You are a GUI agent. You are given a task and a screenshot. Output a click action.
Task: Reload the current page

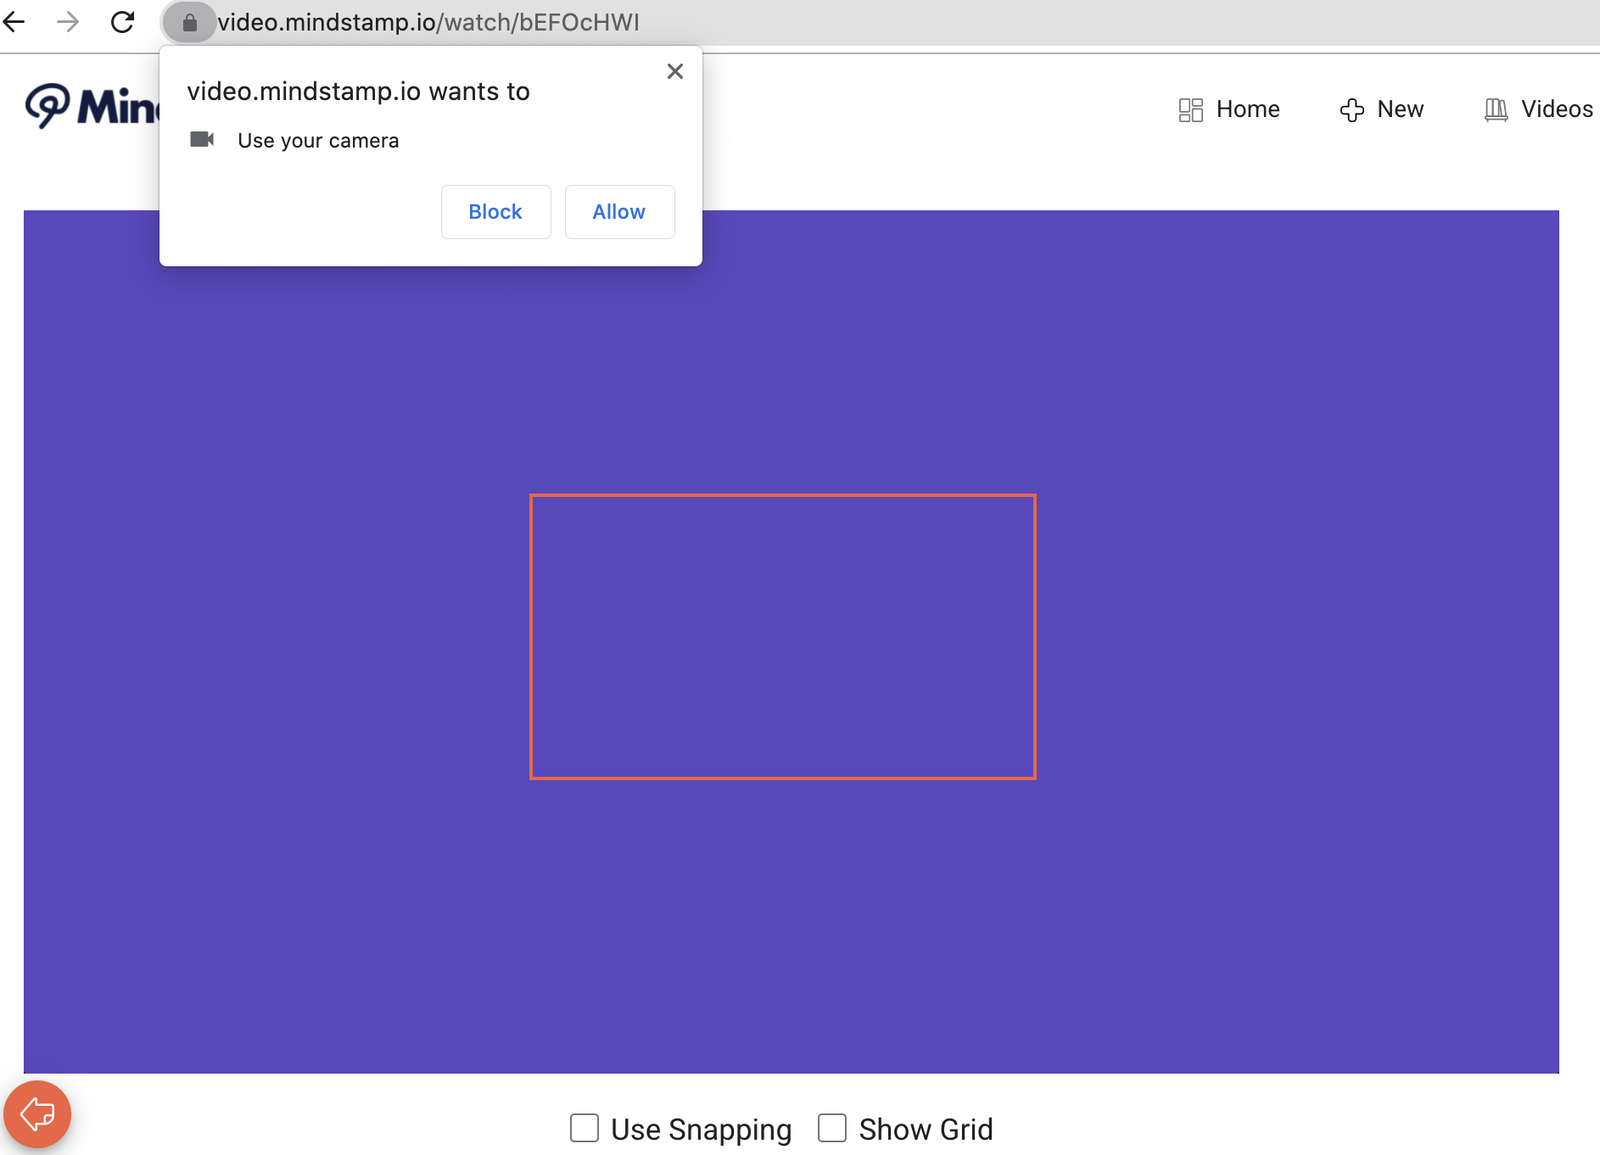pos(122,22)
